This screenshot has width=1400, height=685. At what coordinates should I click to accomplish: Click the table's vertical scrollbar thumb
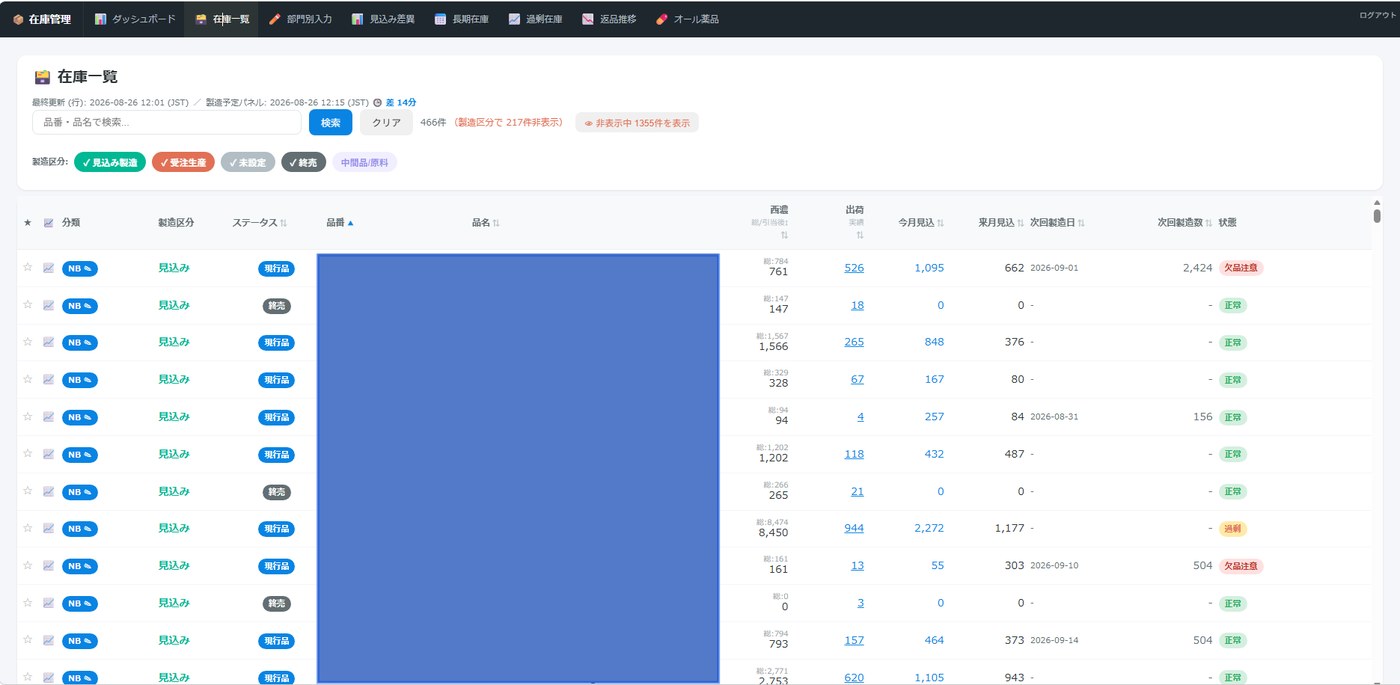[1377, 215]
